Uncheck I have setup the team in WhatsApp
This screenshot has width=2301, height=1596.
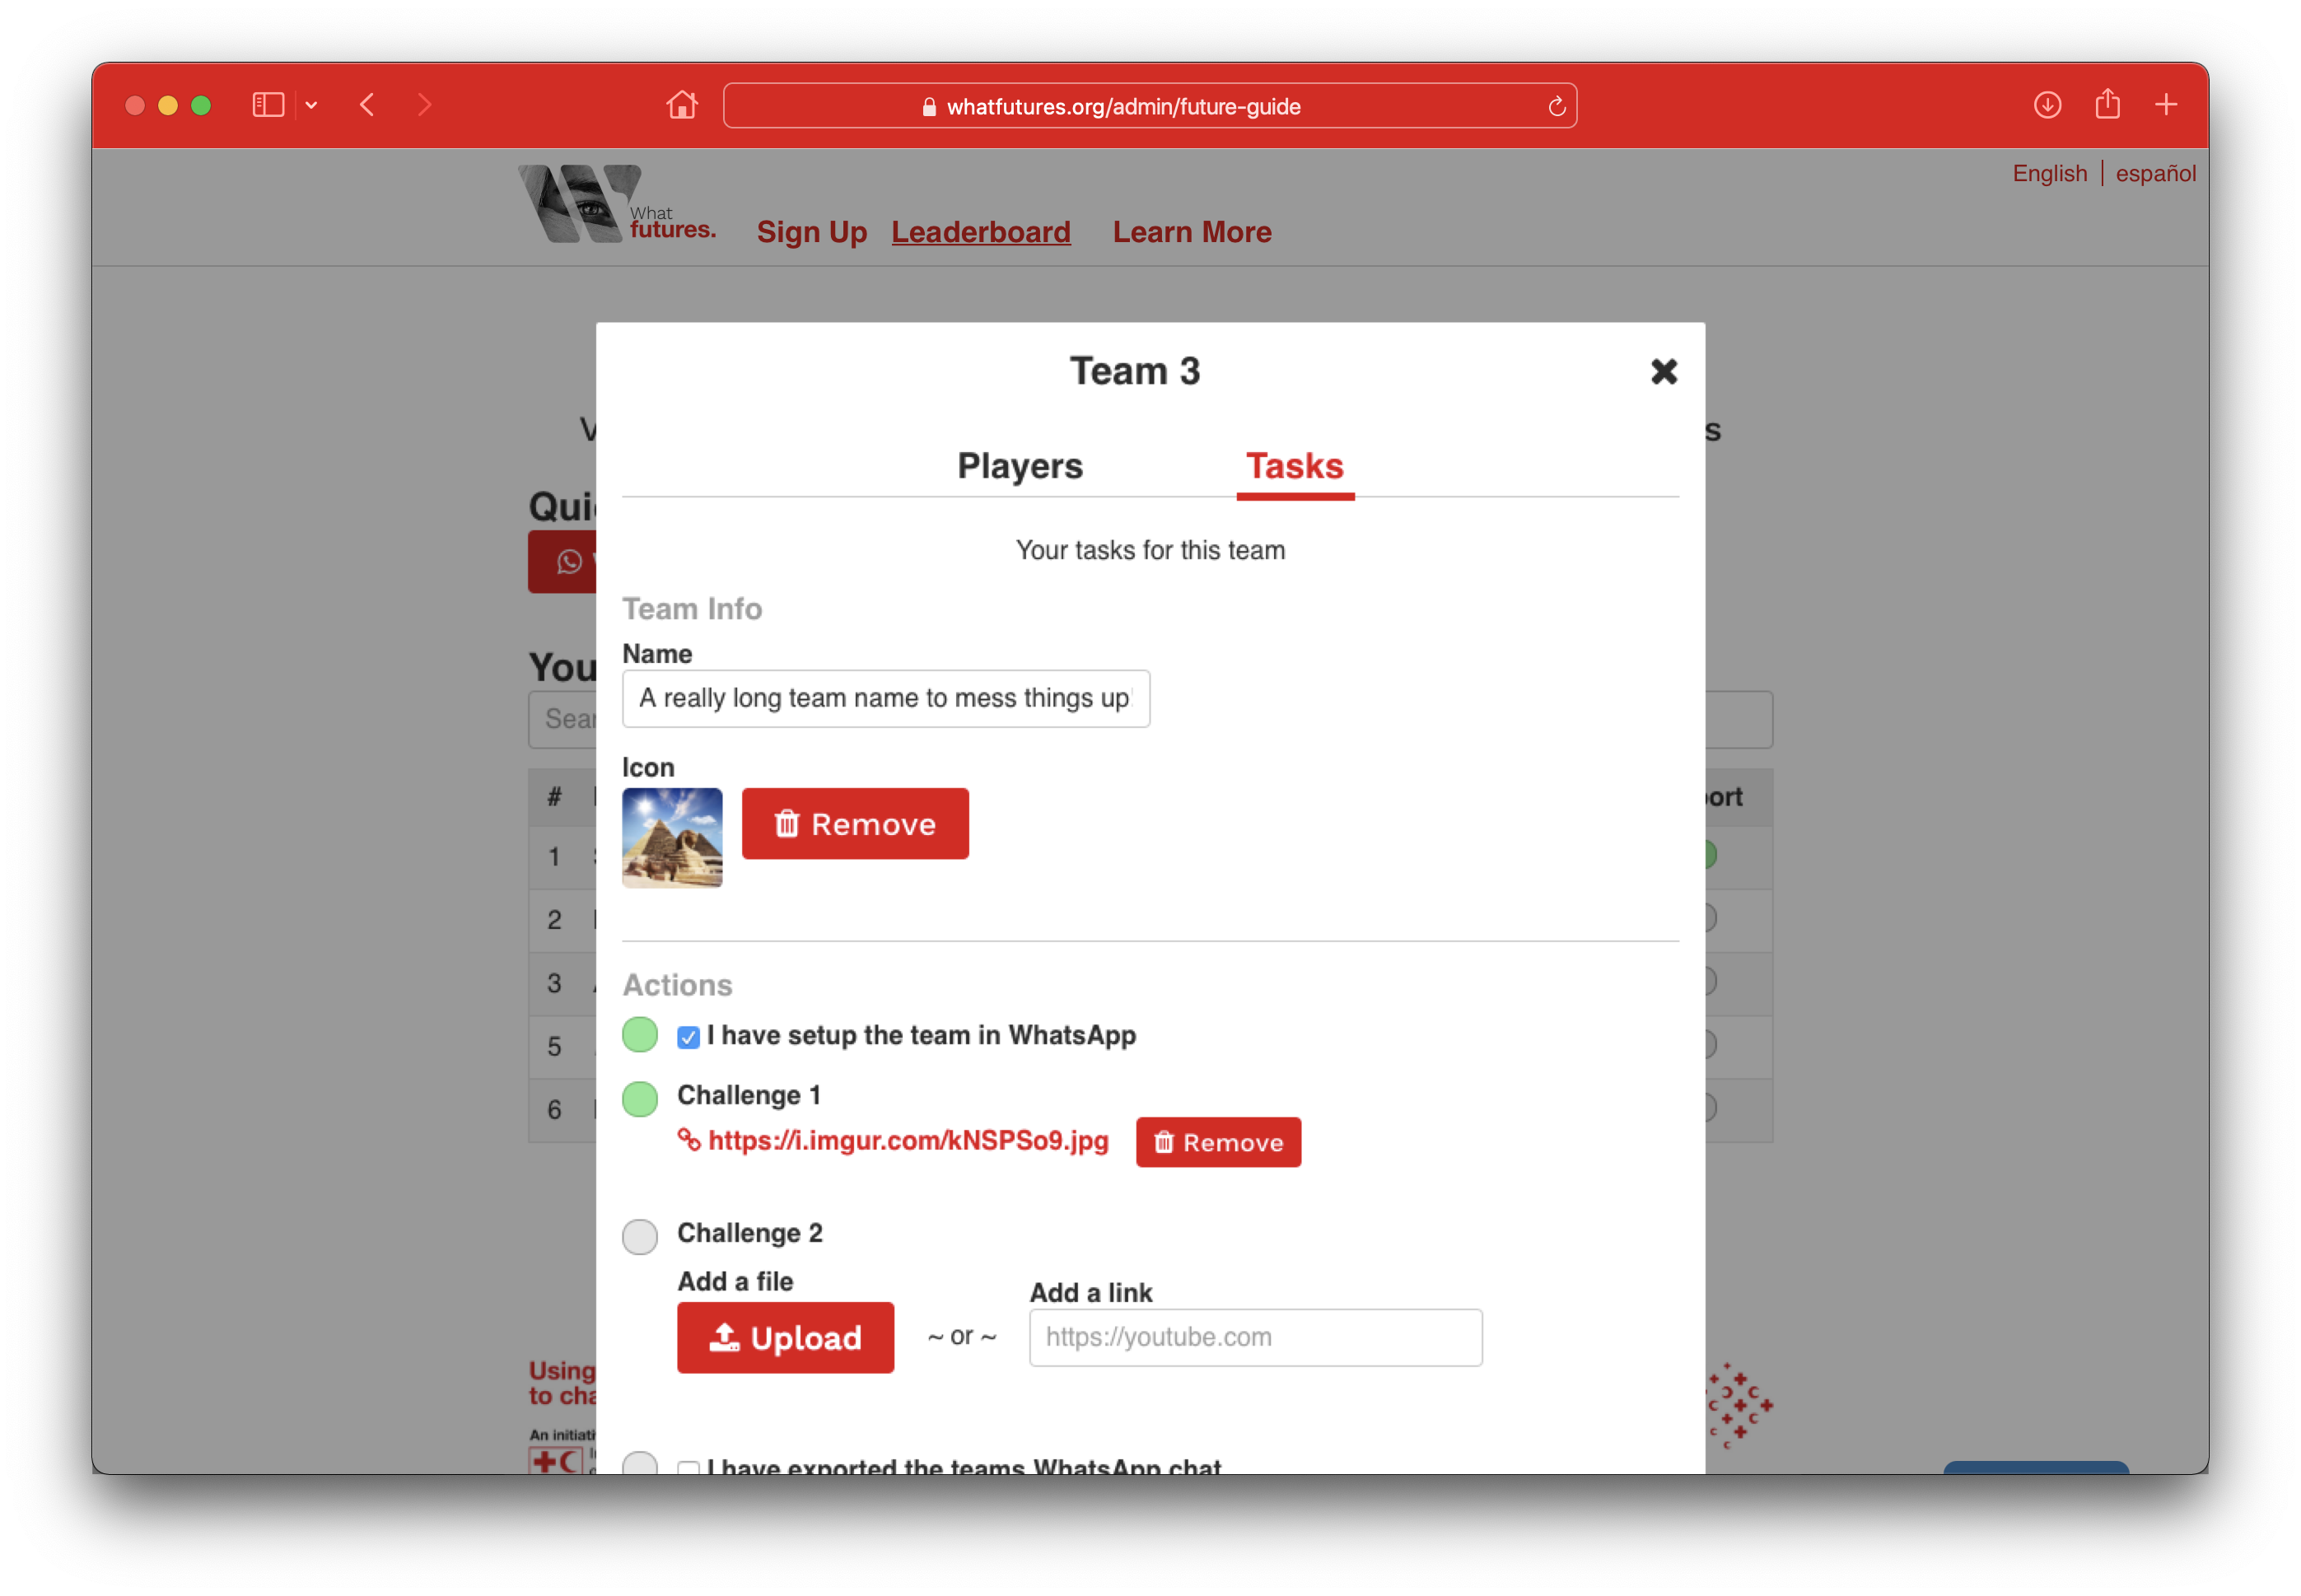click(x=688, y=1037)
